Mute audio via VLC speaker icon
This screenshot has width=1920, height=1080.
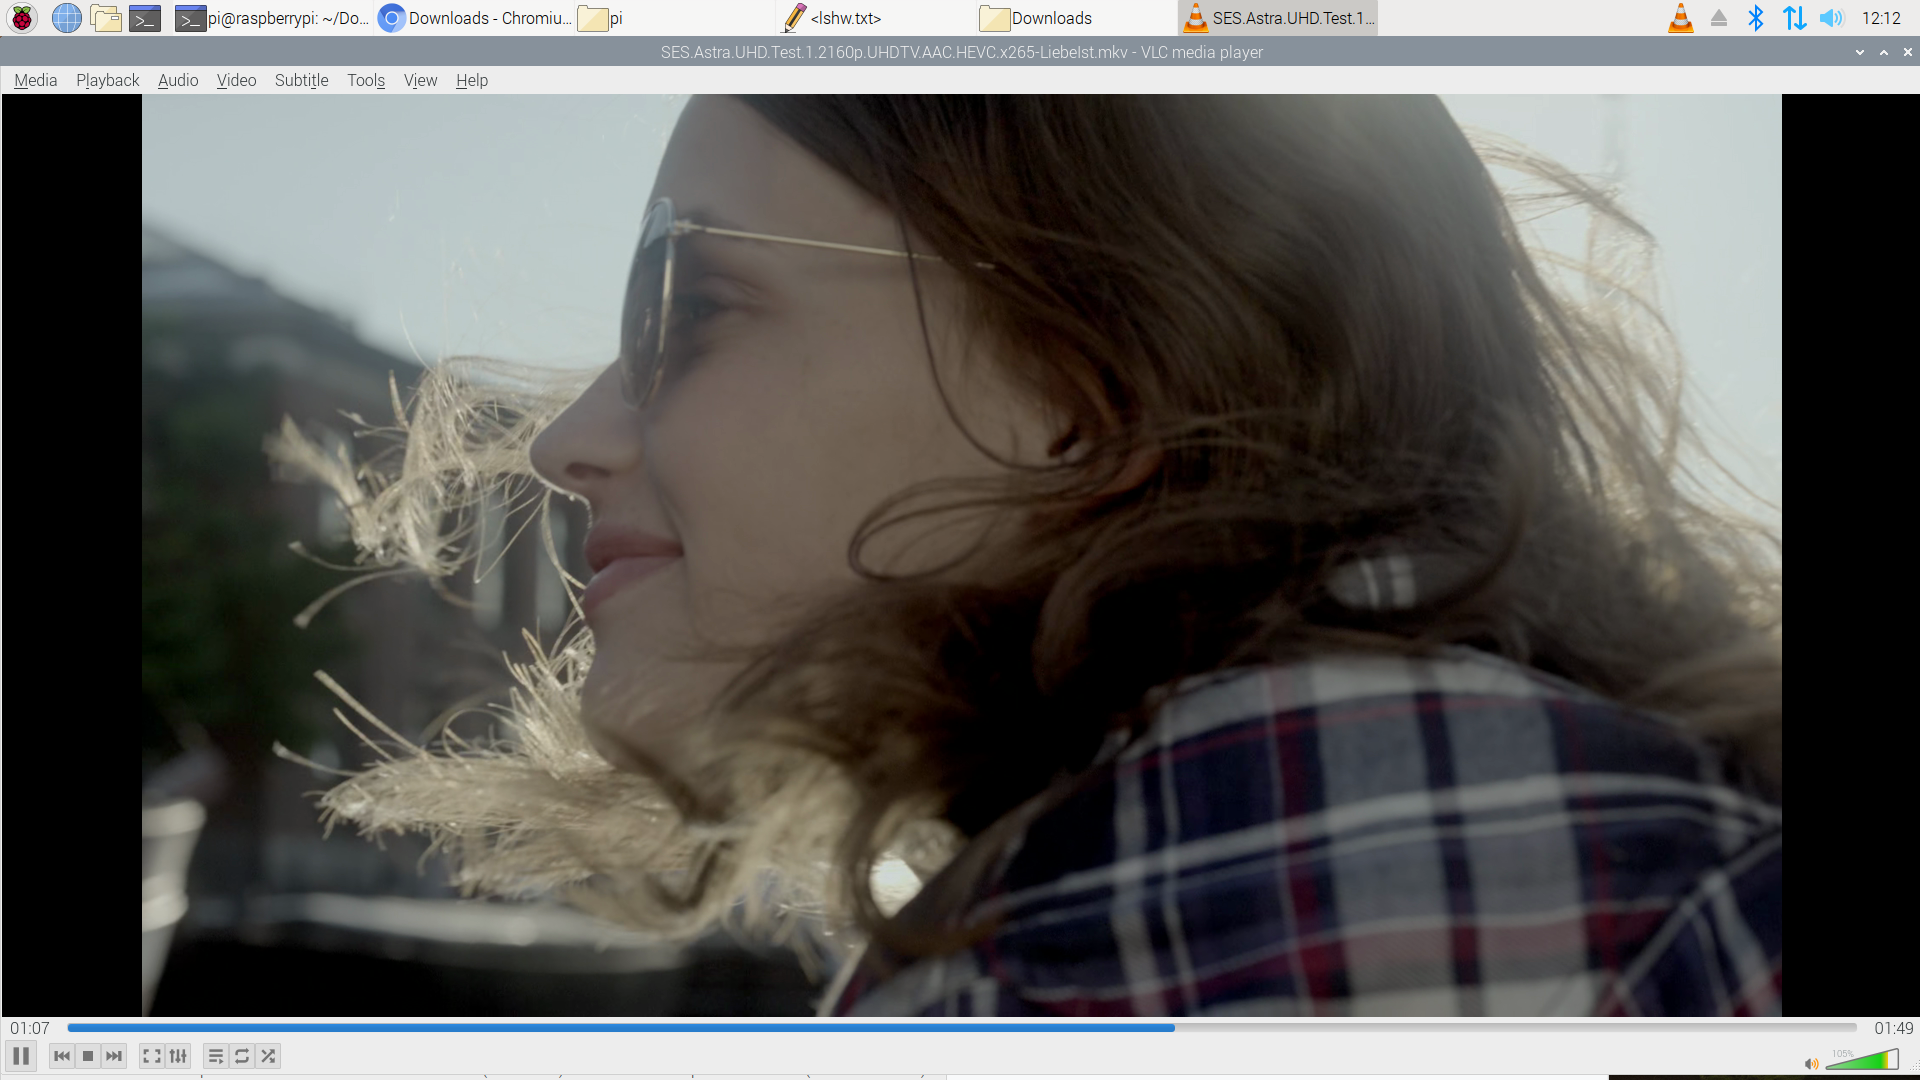click(1811, 1063)
